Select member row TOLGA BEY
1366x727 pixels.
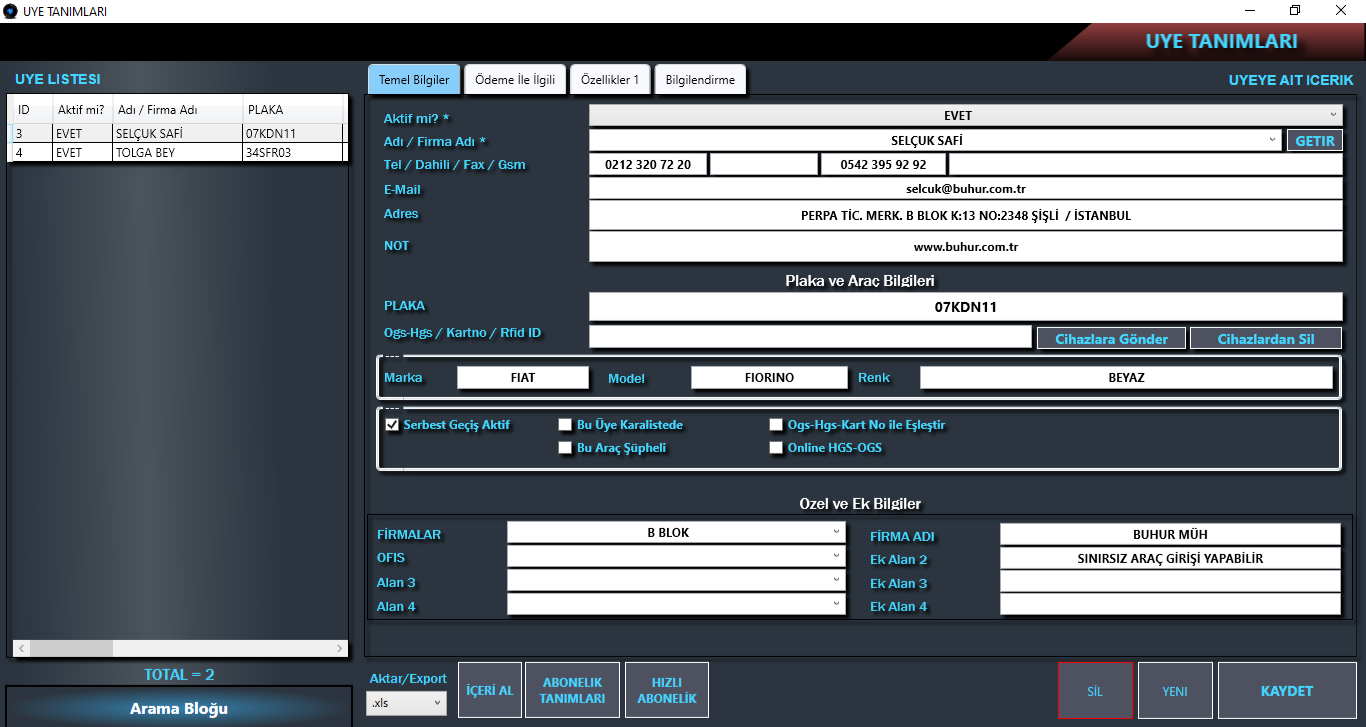[x=176, y=153]
